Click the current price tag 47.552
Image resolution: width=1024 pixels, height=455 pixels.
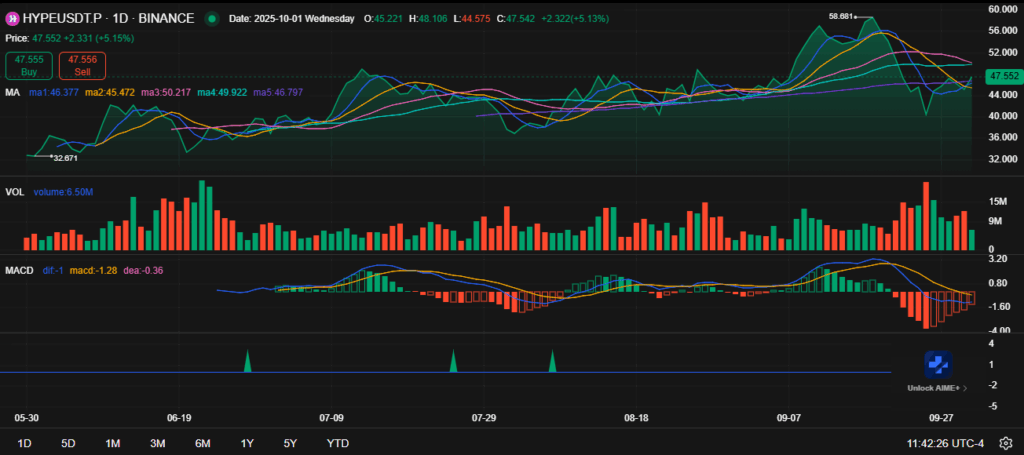pyautogui.click(x=1001, y=76)
